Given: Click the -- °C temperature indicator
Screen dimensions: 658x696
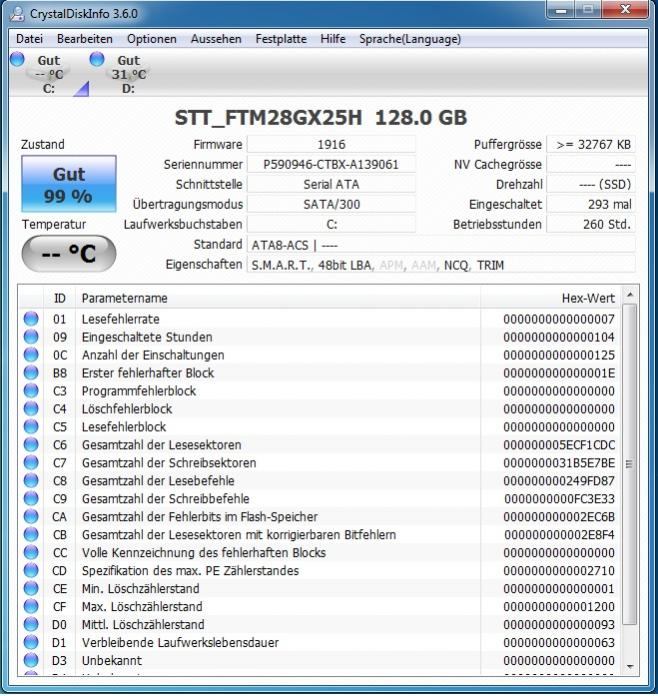Looking at the screenshot, I should (x=69, y=253).
